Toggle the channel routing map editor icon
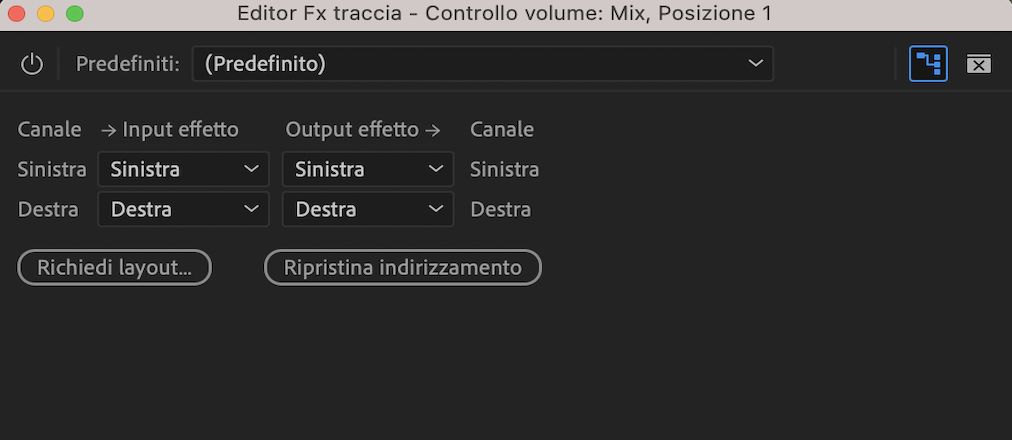1012x440 pixels. pyautogui.click(x=928, y=64)
